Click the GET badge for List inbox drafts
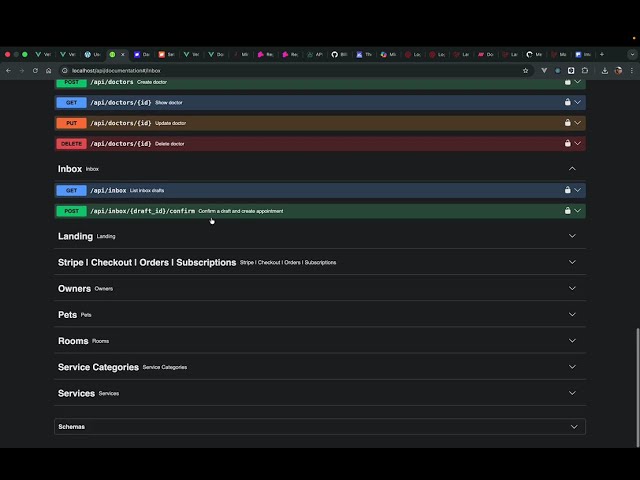The width and height of the screenshot is (640, 480). tap(71, 190)
